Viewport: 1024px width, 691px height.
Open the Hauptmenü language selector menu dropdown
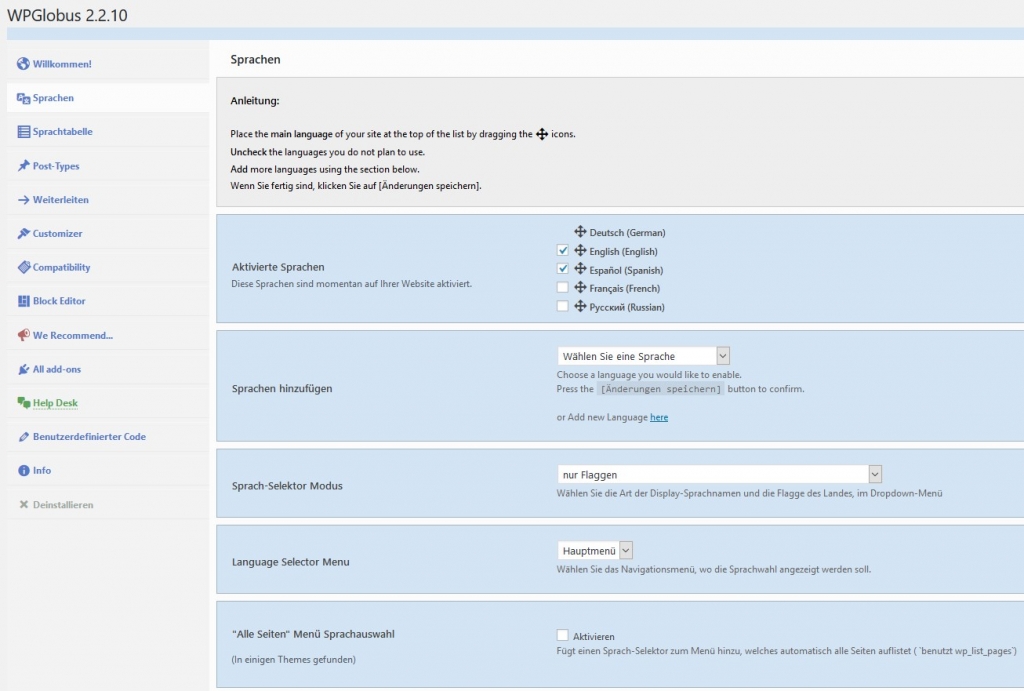click(x=595, y=551)
